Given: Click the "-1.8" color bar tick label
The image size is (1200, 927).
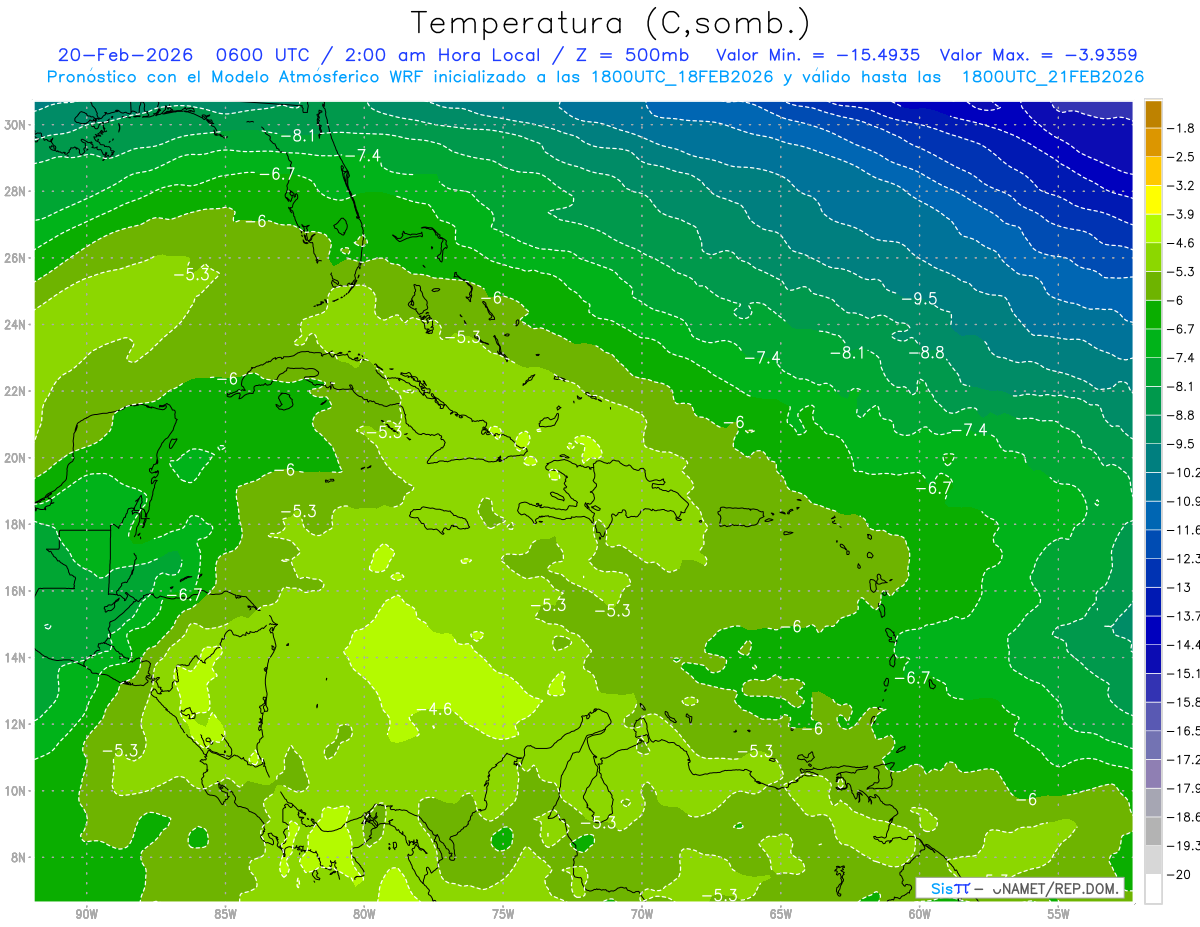Looking at the screenshot, I should (1182, 128).
